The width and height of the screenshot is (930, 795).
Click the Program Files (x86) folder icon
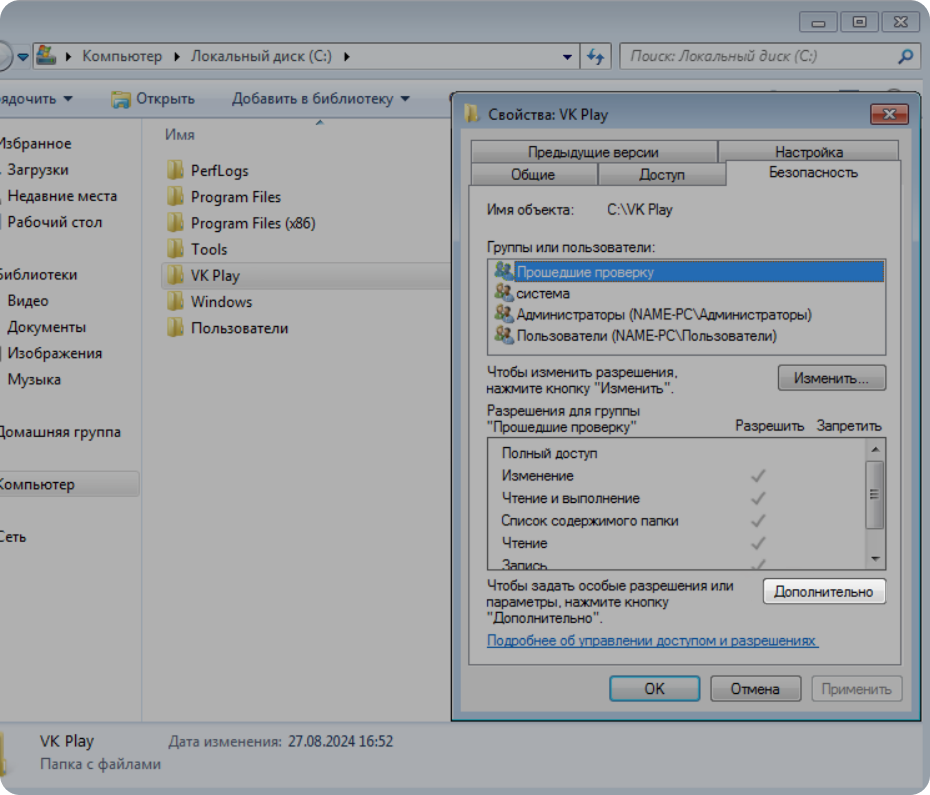point(176,223)
